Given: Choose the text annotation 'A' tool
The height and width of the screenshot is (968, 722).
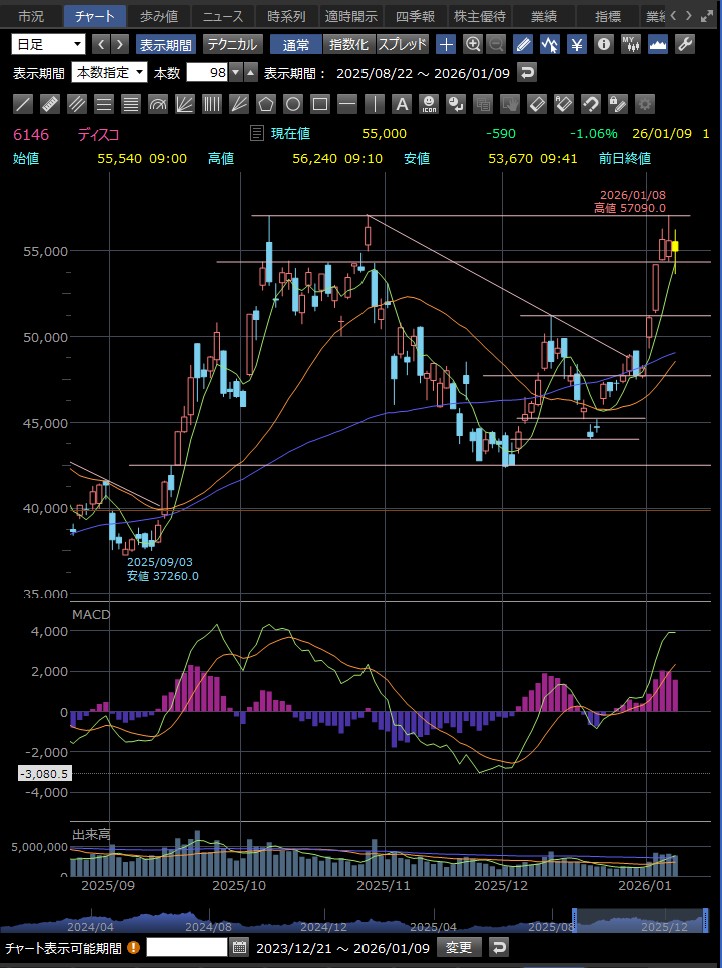Looking at the screenshot, I should [x=401, y=103].
